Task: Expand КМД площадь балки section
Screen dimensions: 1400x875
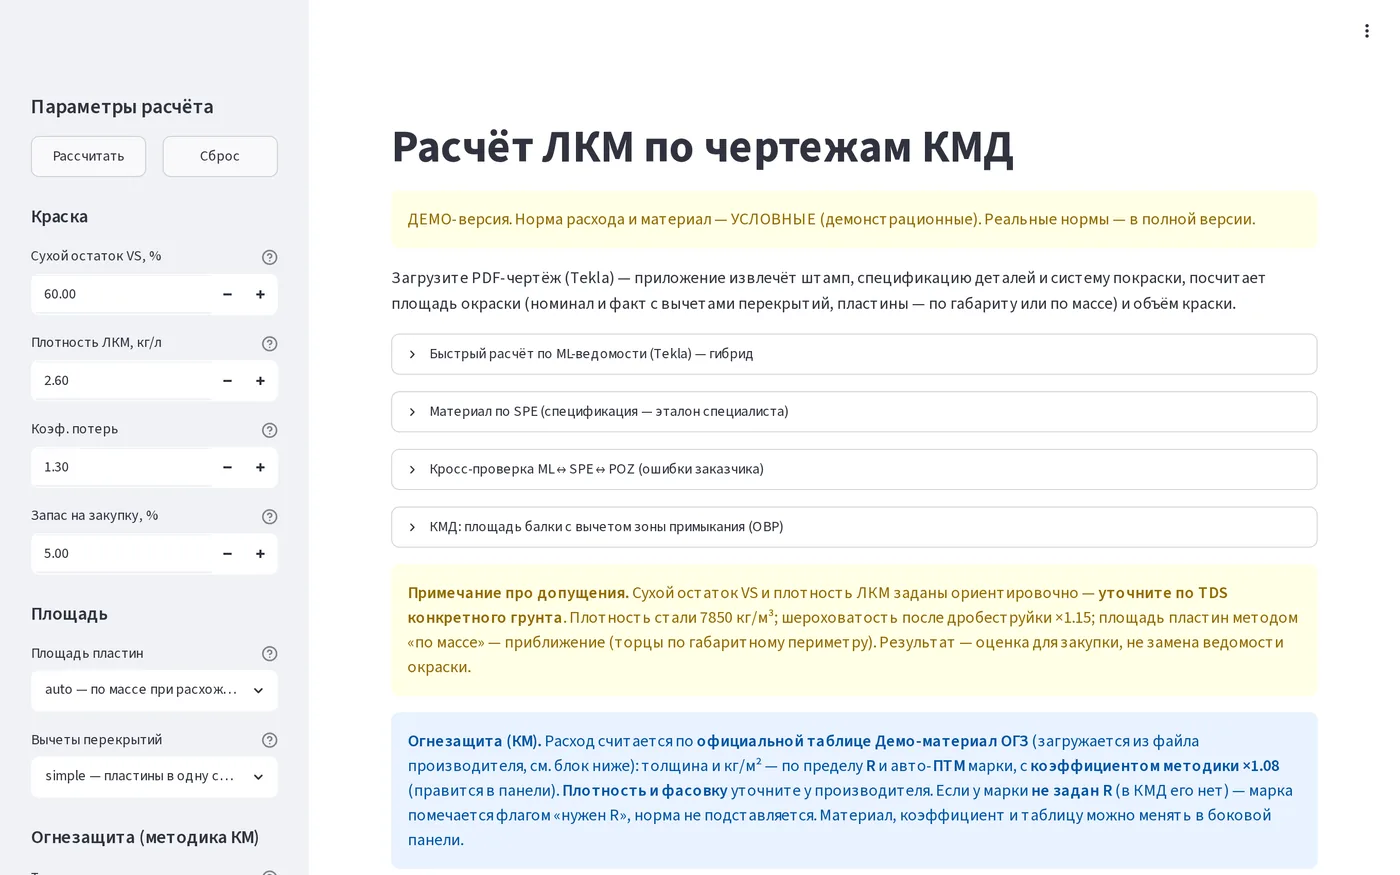Action: pos(854,527)
